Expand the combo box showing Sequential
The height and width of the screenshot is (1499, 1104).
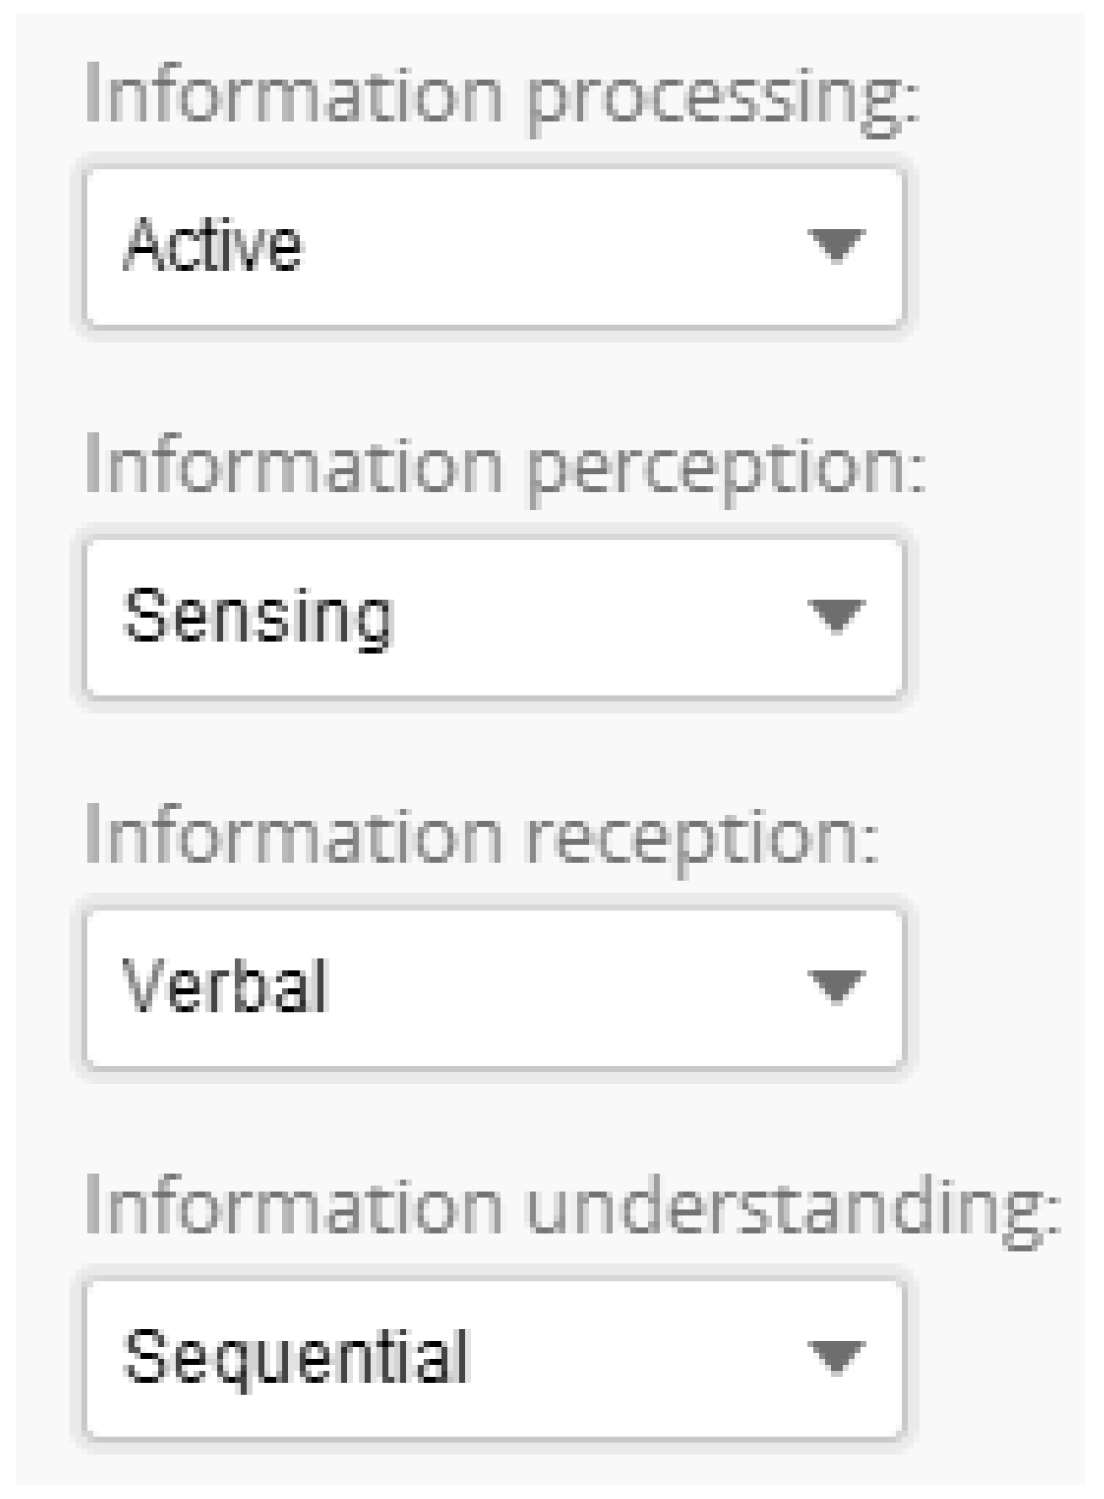(494, 1357)
